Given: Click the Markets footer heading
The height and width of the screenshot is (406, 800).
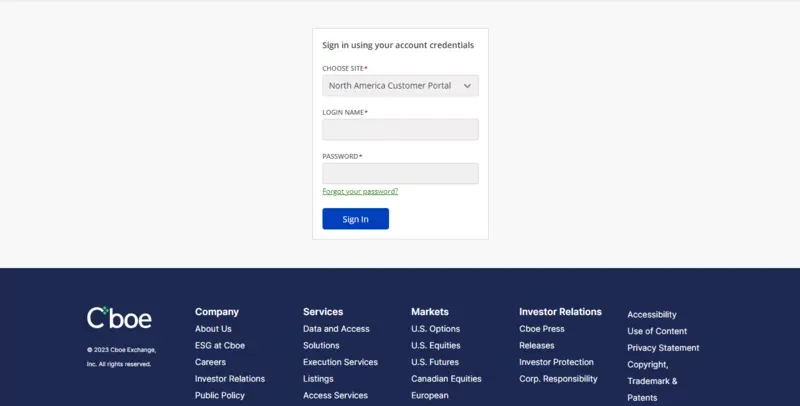Looking at the screenshot, I should click(430, 312).
